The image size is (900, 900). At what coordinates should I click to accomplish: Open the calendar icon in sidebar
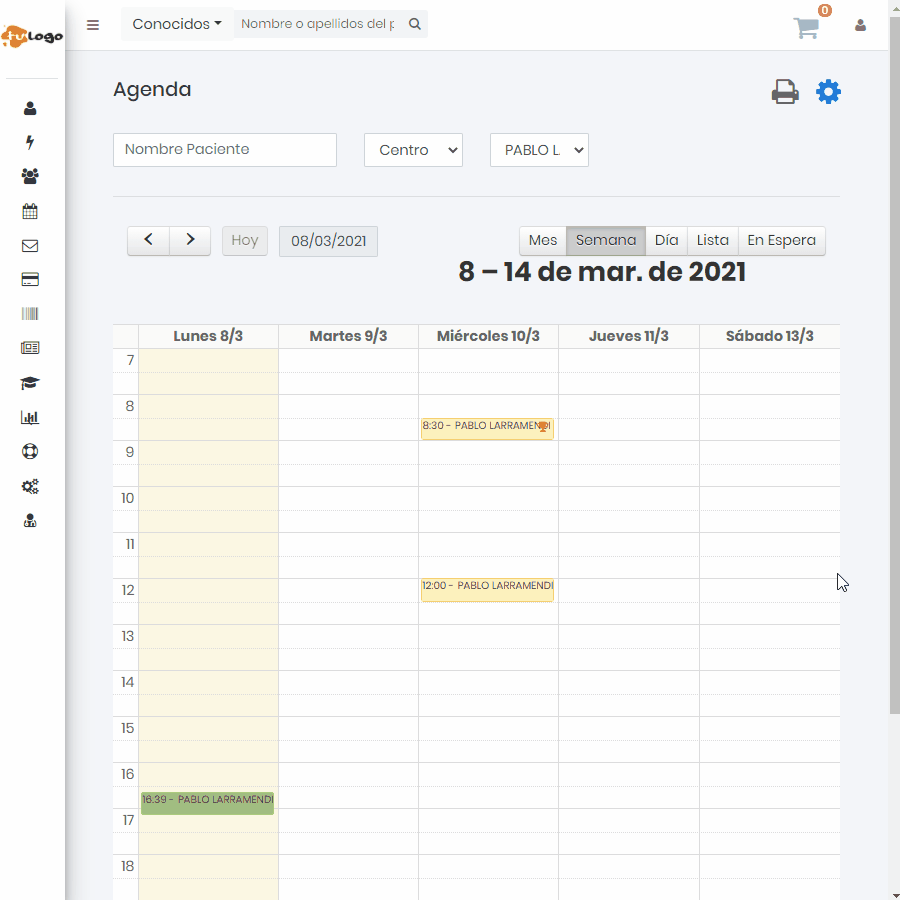tap(30, 212)
